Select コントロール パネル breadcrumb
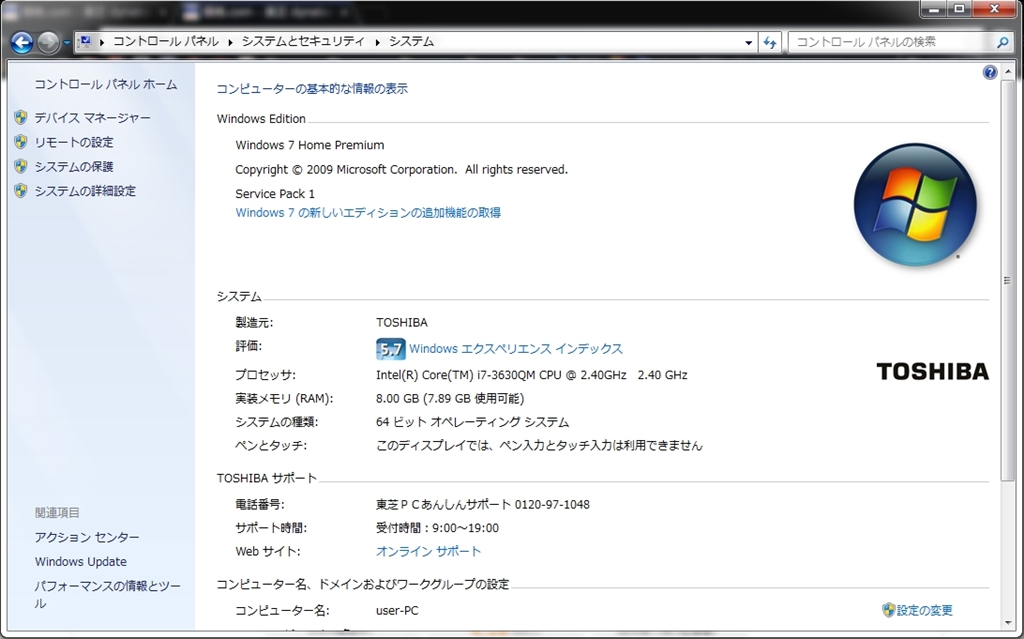Screen dimensions: 1024x639 pos(166,41)
